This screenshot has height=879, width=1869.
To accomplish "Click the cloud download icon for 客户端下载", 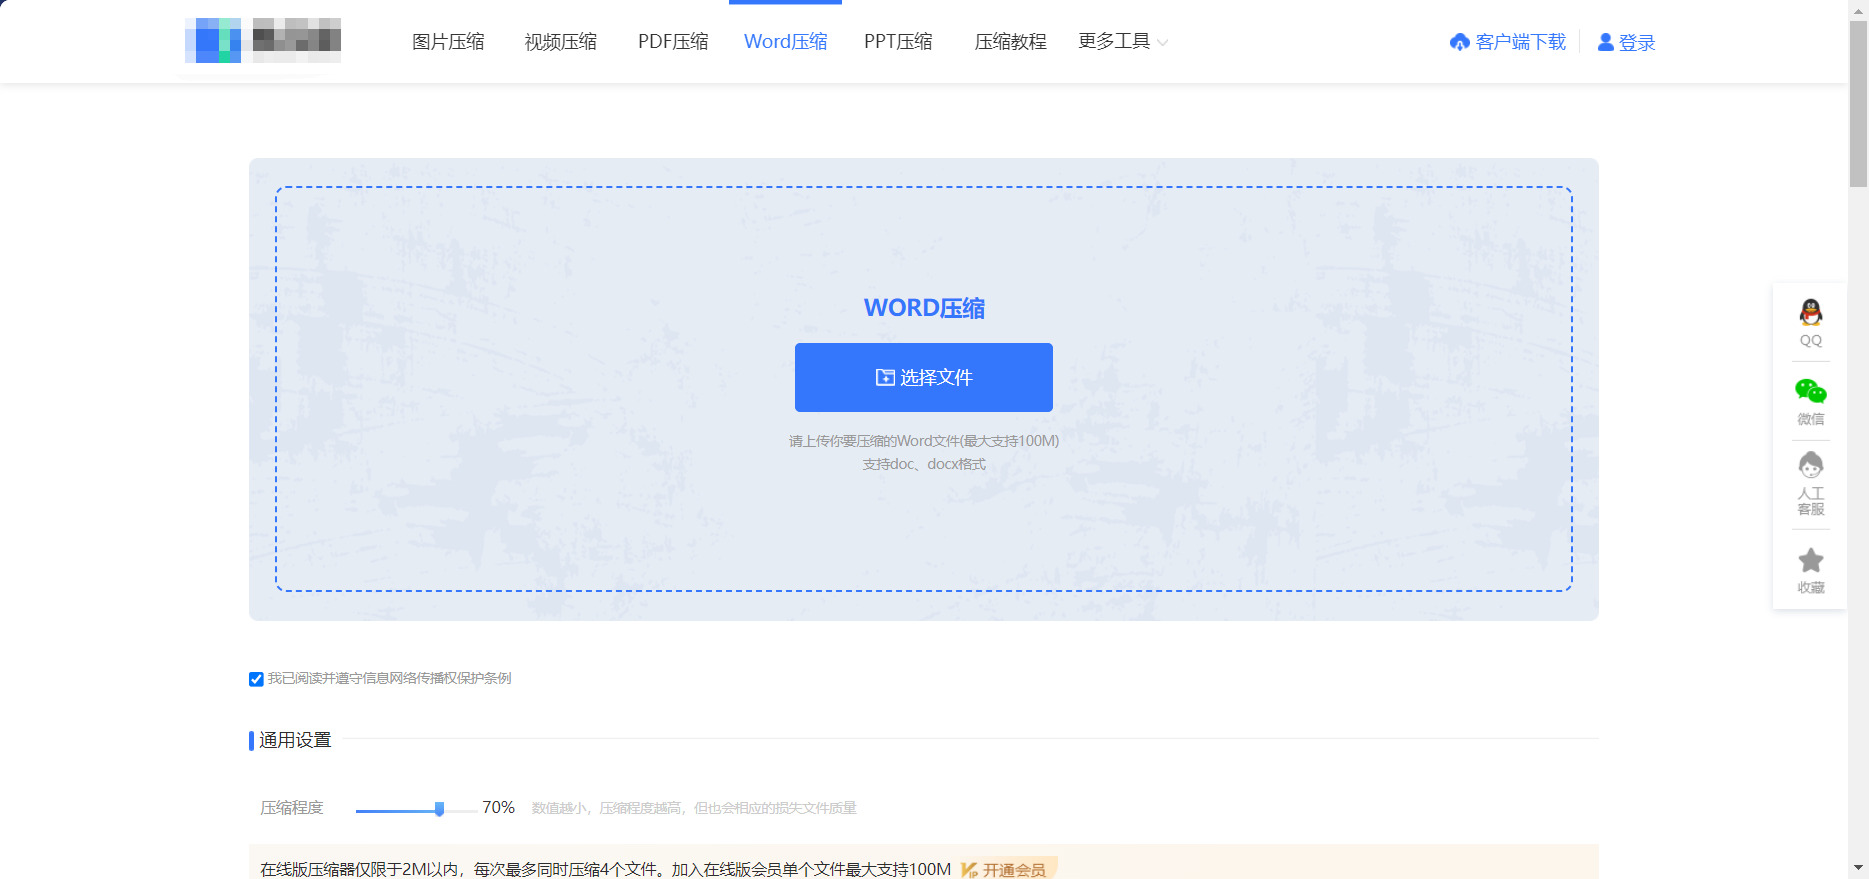I will 1459,42.
